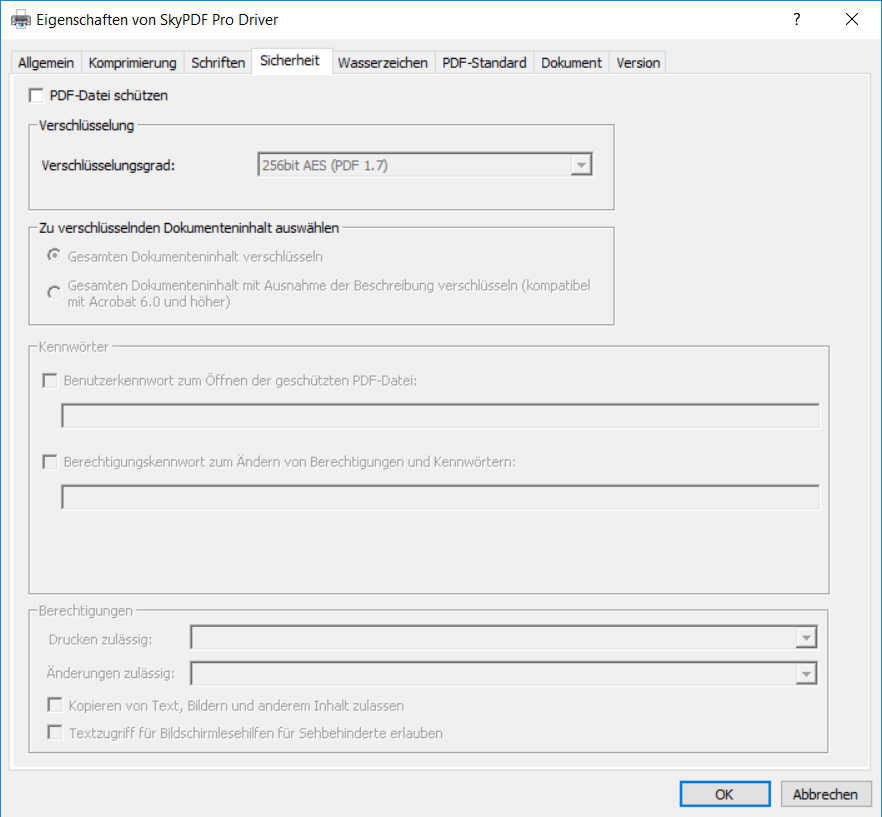Image resolution: width=882 pixels, height=817 pixels.
Task: Select encrypt except Beschreibung radio option
Action: click(x=54, y=292)
